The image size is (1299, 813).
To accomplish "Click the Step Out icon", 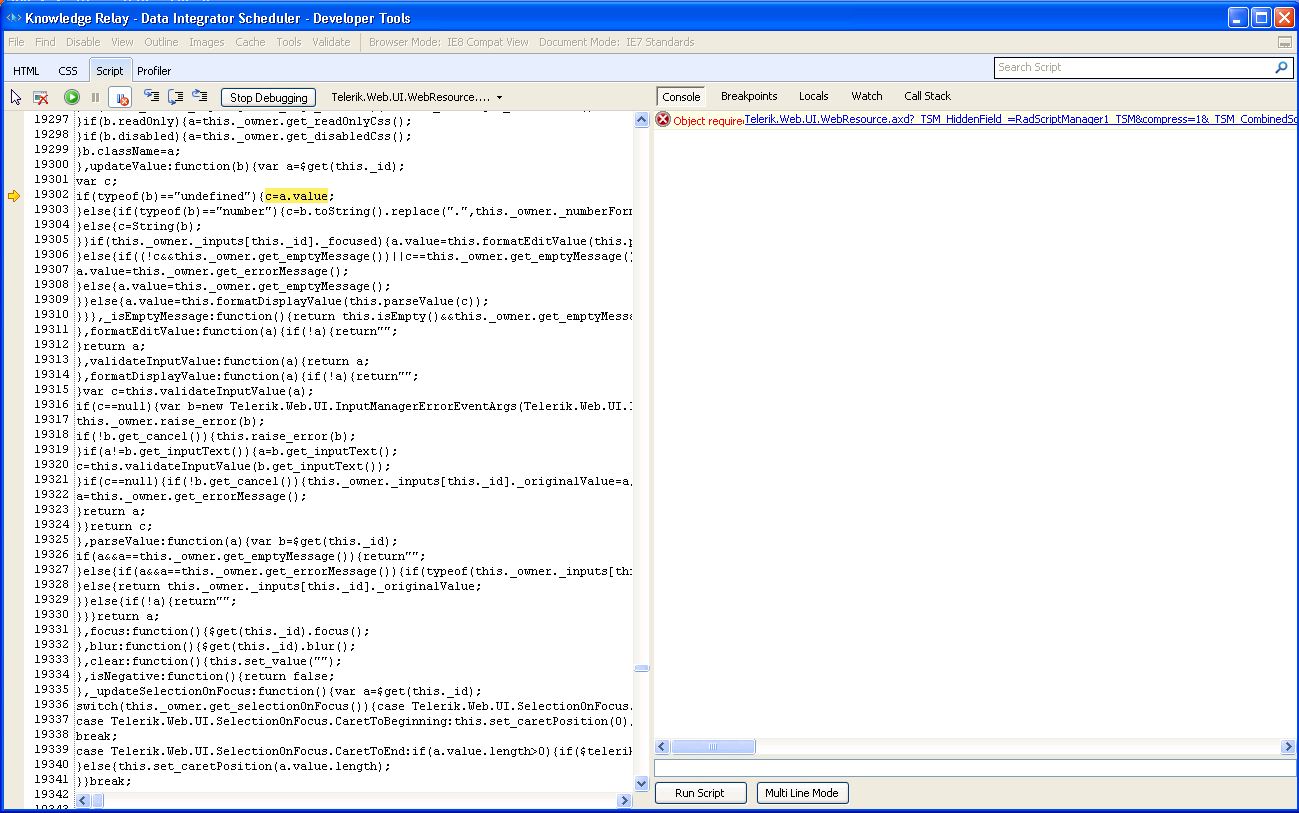I will click(x=200, y=96).
